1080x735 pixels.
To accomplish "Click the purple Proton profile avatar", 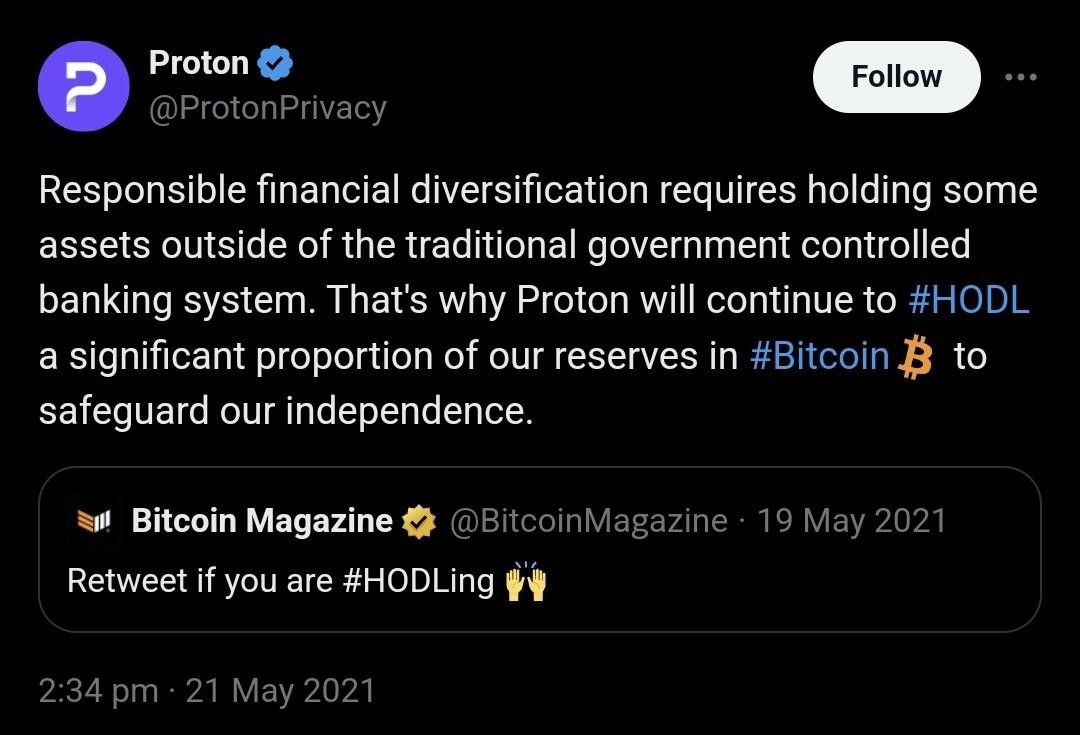I will [x=84, y=86].
